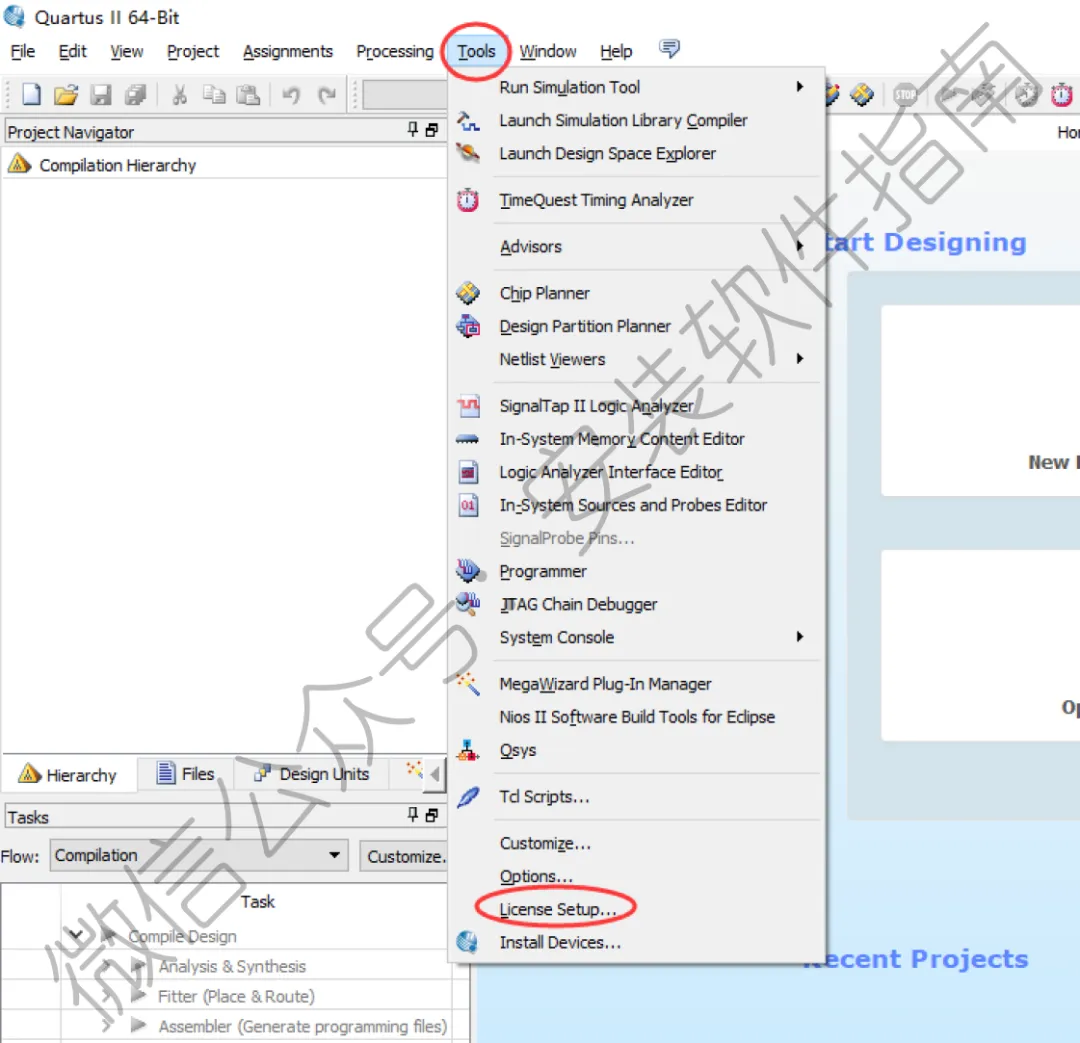Click the Customize button in Tasks
The width and height of the screenshot is (1080, 1043).
tap(404, 856)
